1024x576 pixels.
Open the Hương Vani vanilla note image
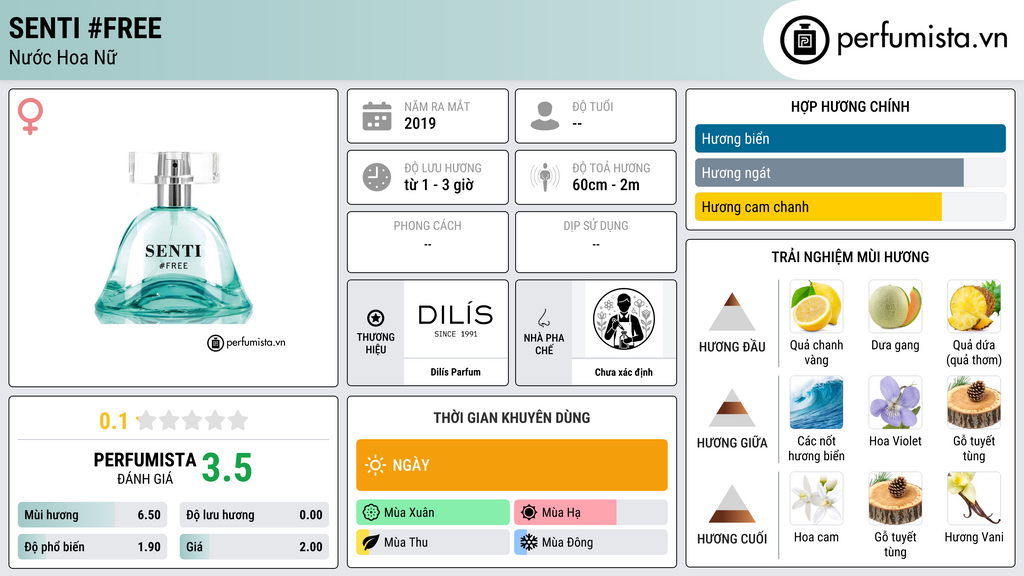(x=974, y=498)
